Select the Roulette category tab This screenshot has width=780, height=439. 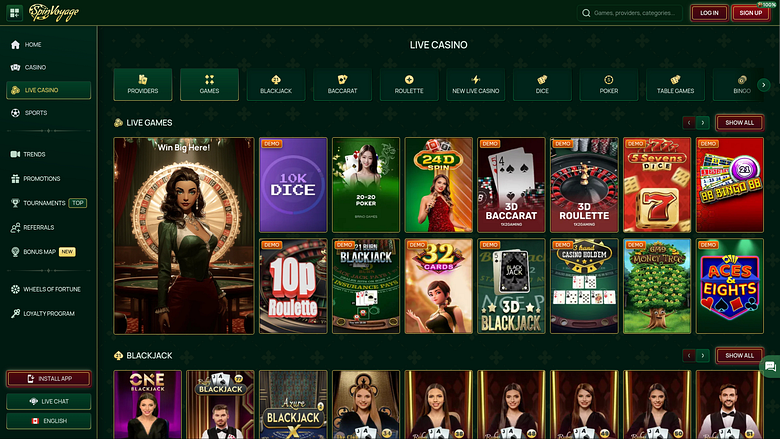pos(409,85)
